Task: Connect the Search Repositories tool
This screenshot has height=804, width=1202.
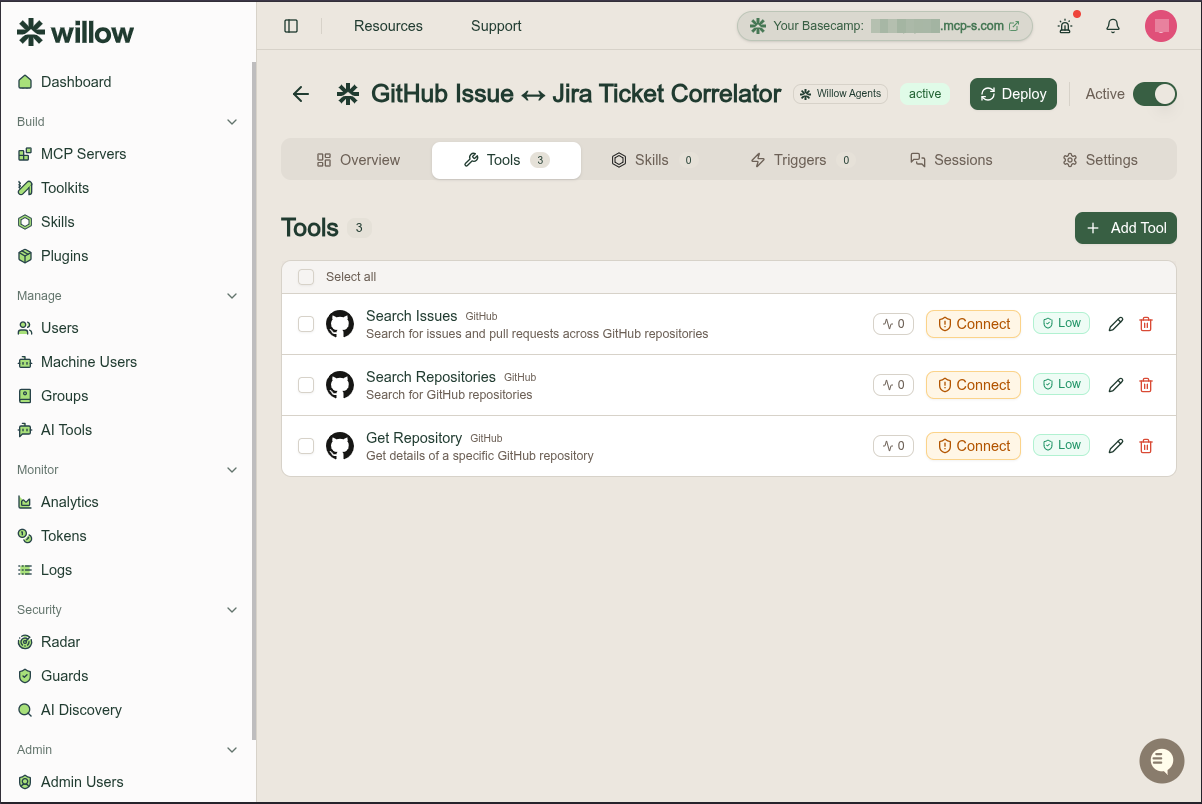Action: [x=973, y=385]
